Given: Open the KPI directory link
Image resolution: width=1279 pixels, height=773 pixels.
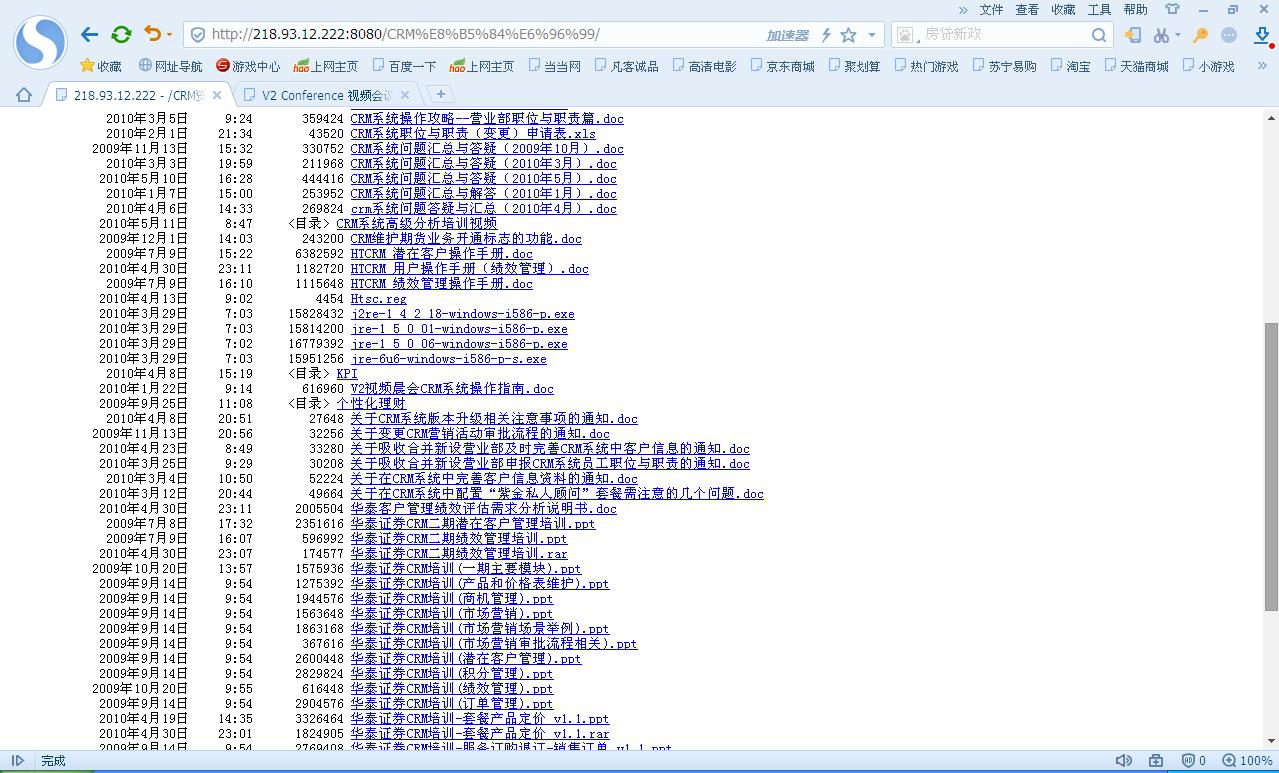Looking at the screenshot, I should 347,374.
